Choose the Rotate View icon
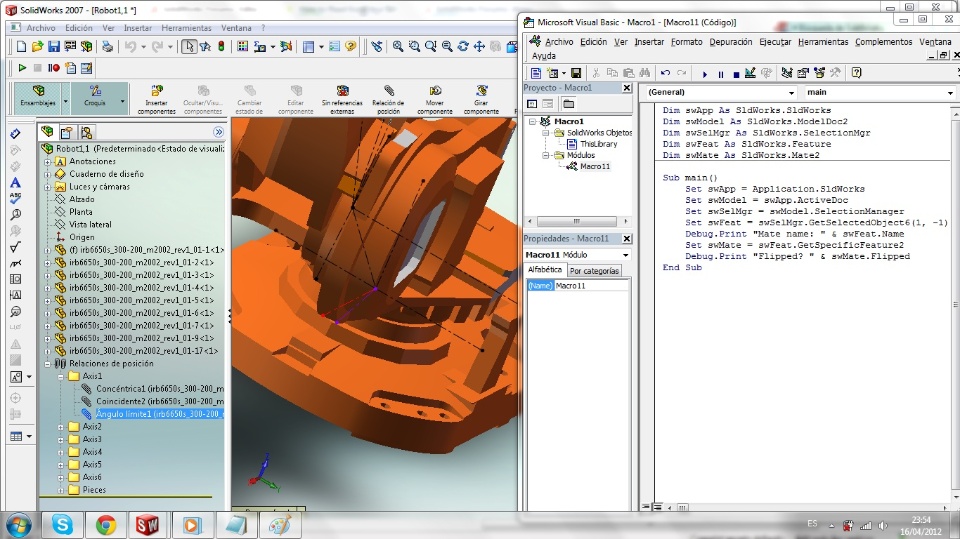 pyautogui.click(x=463, y=47)
